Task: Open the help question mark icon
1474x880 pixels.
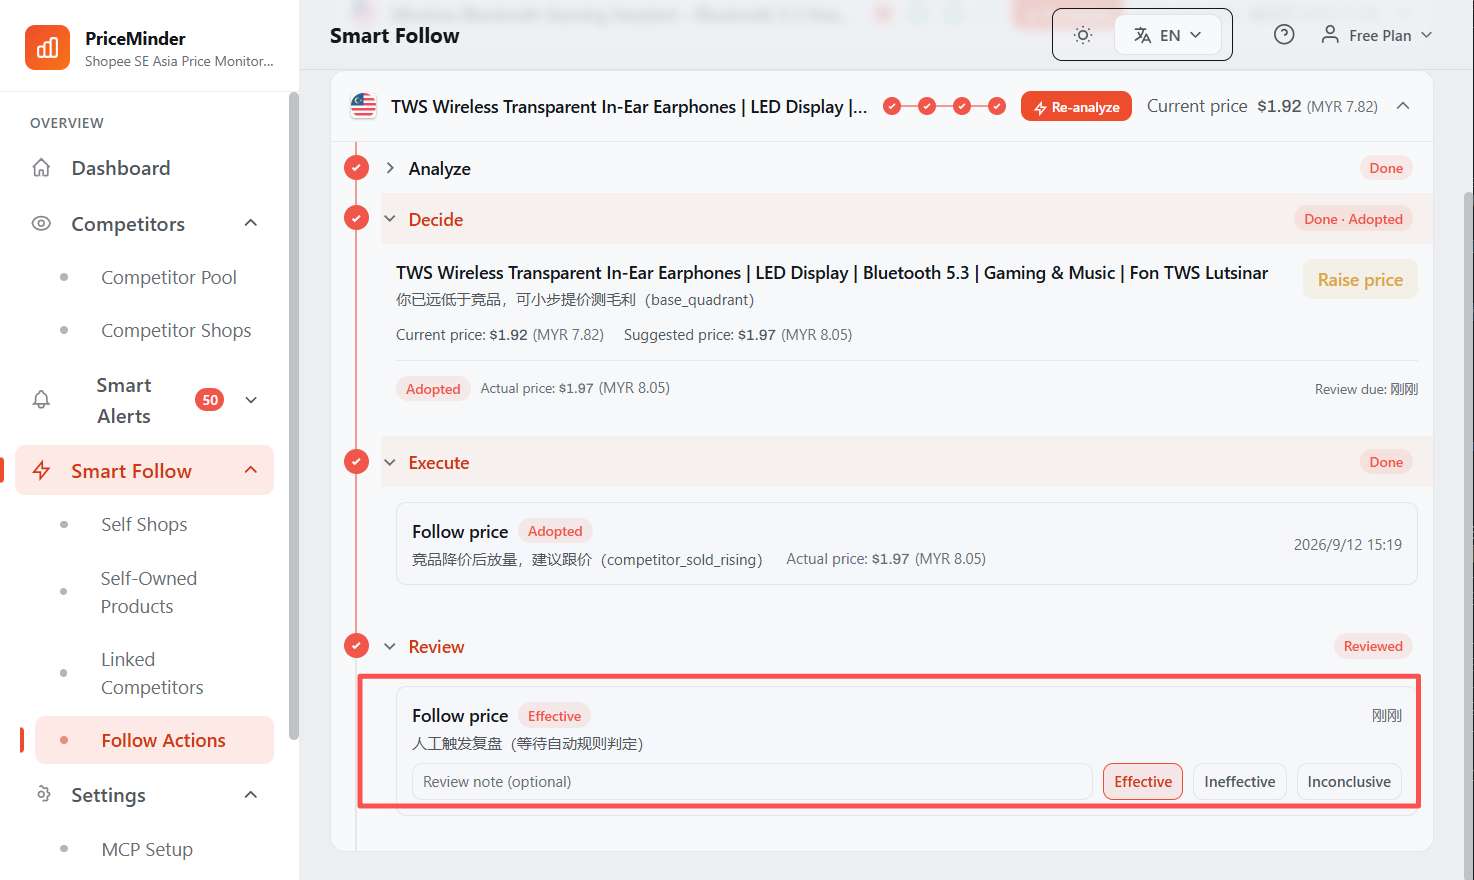Action: pyautogui.click(x=1284, y=35)
